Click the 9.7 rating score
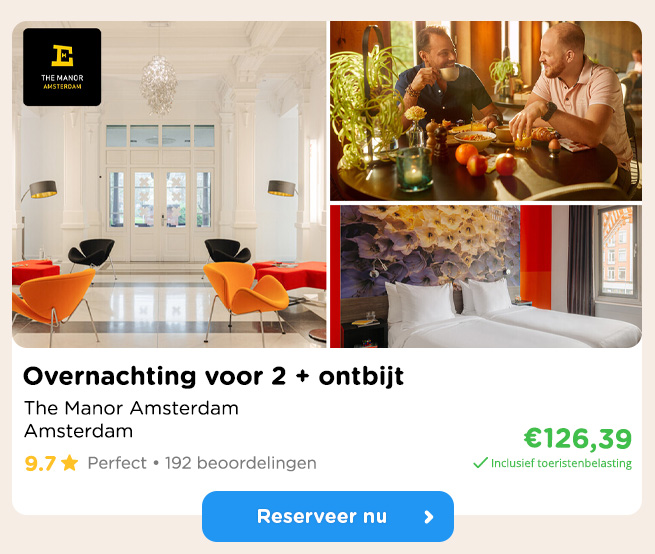The image size is (655, 554). pos(40,463)
